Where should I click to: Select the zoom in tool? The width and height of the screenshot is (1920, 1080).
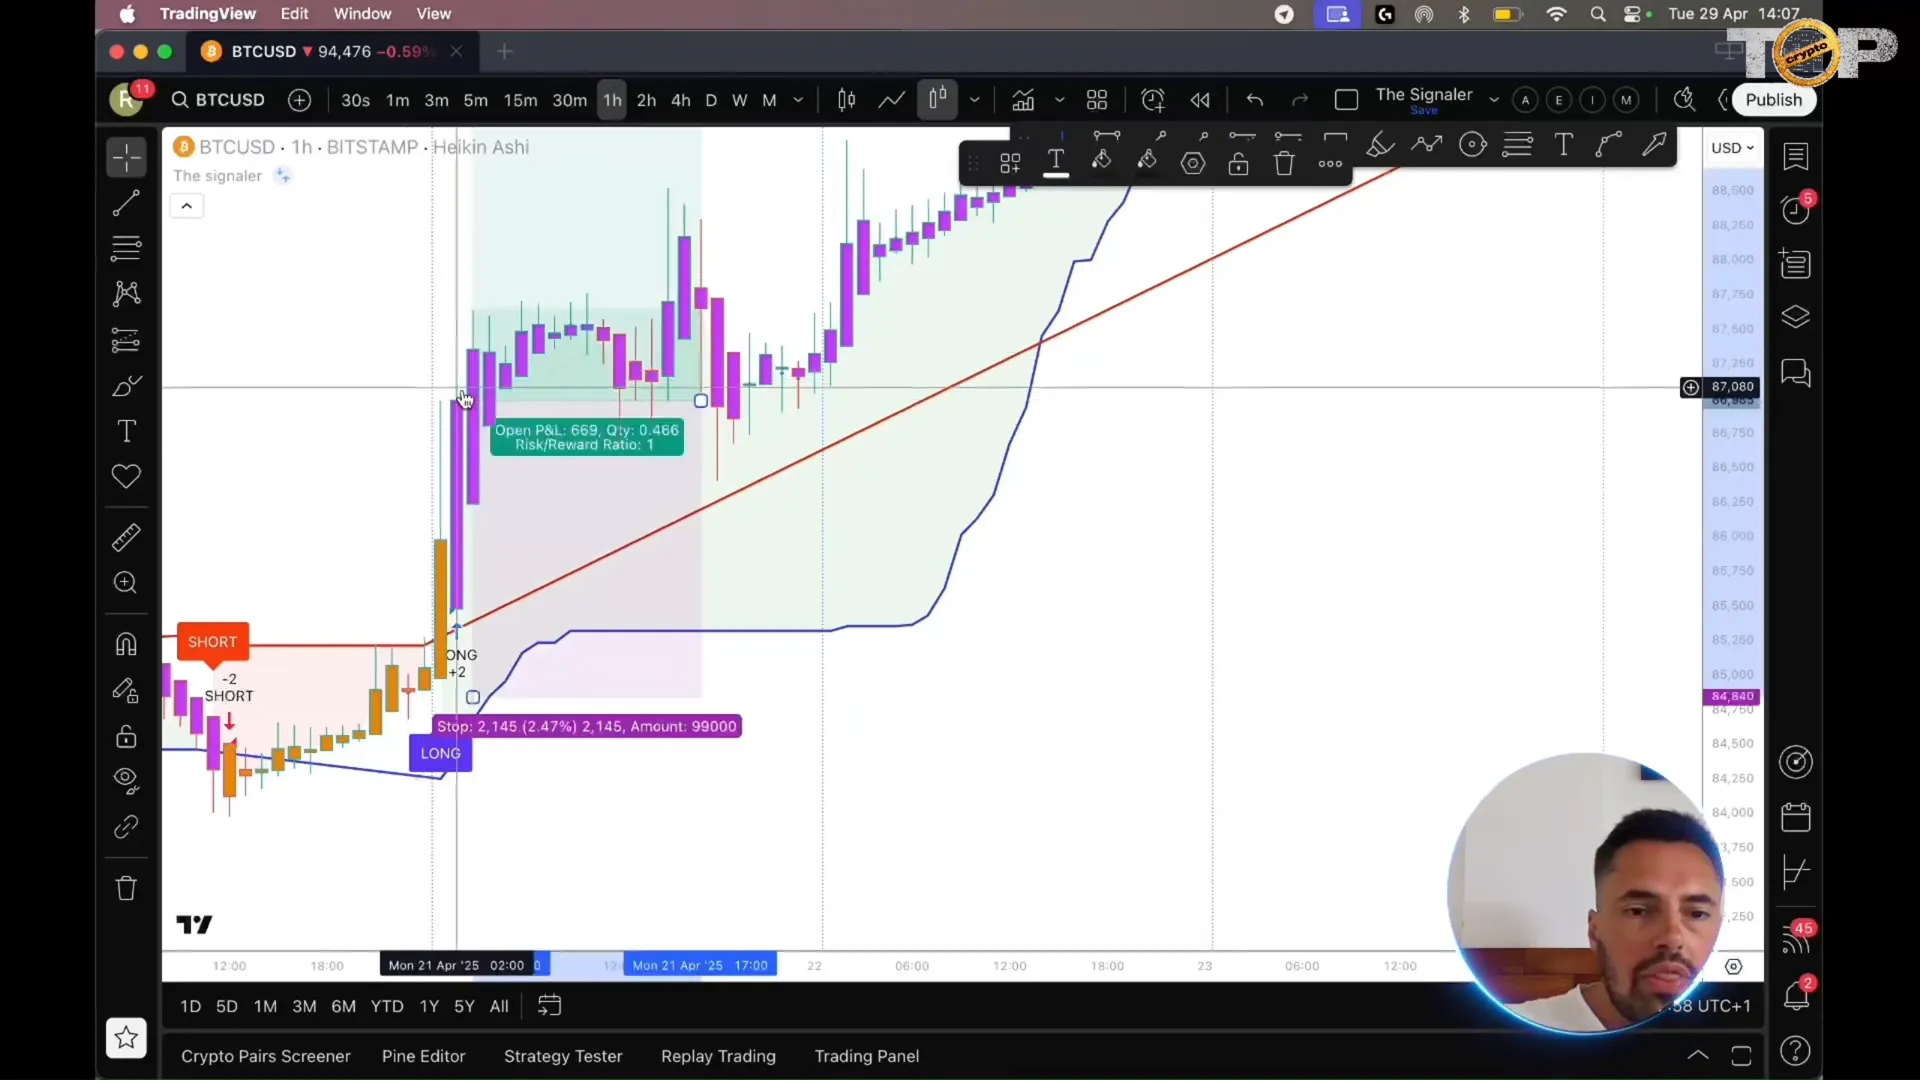[126, 583]
